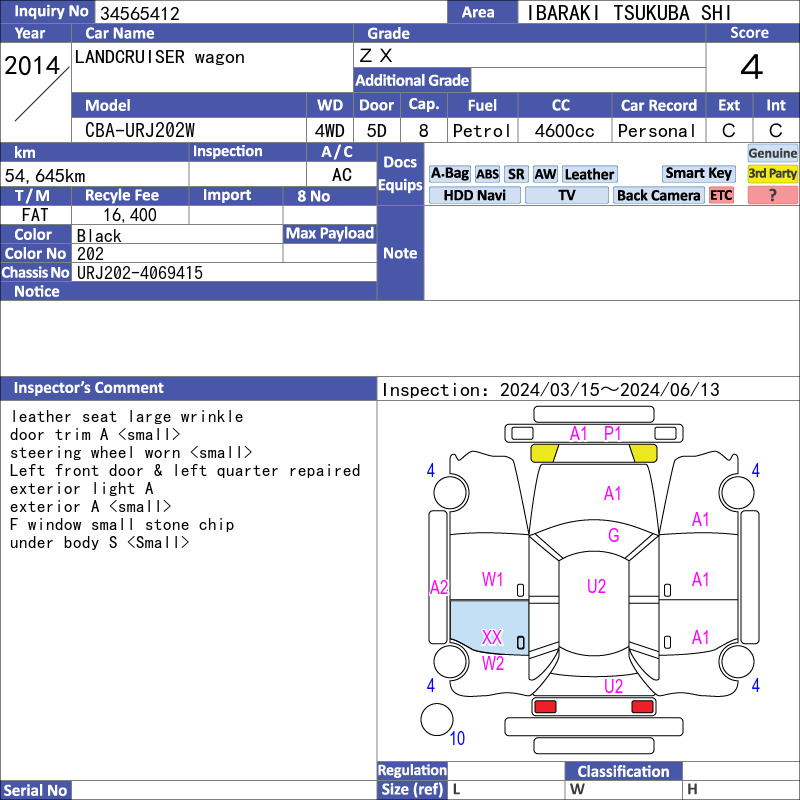Click the Back Camera badge
Viewport: 800px width, 800px height.
[658, 196]
